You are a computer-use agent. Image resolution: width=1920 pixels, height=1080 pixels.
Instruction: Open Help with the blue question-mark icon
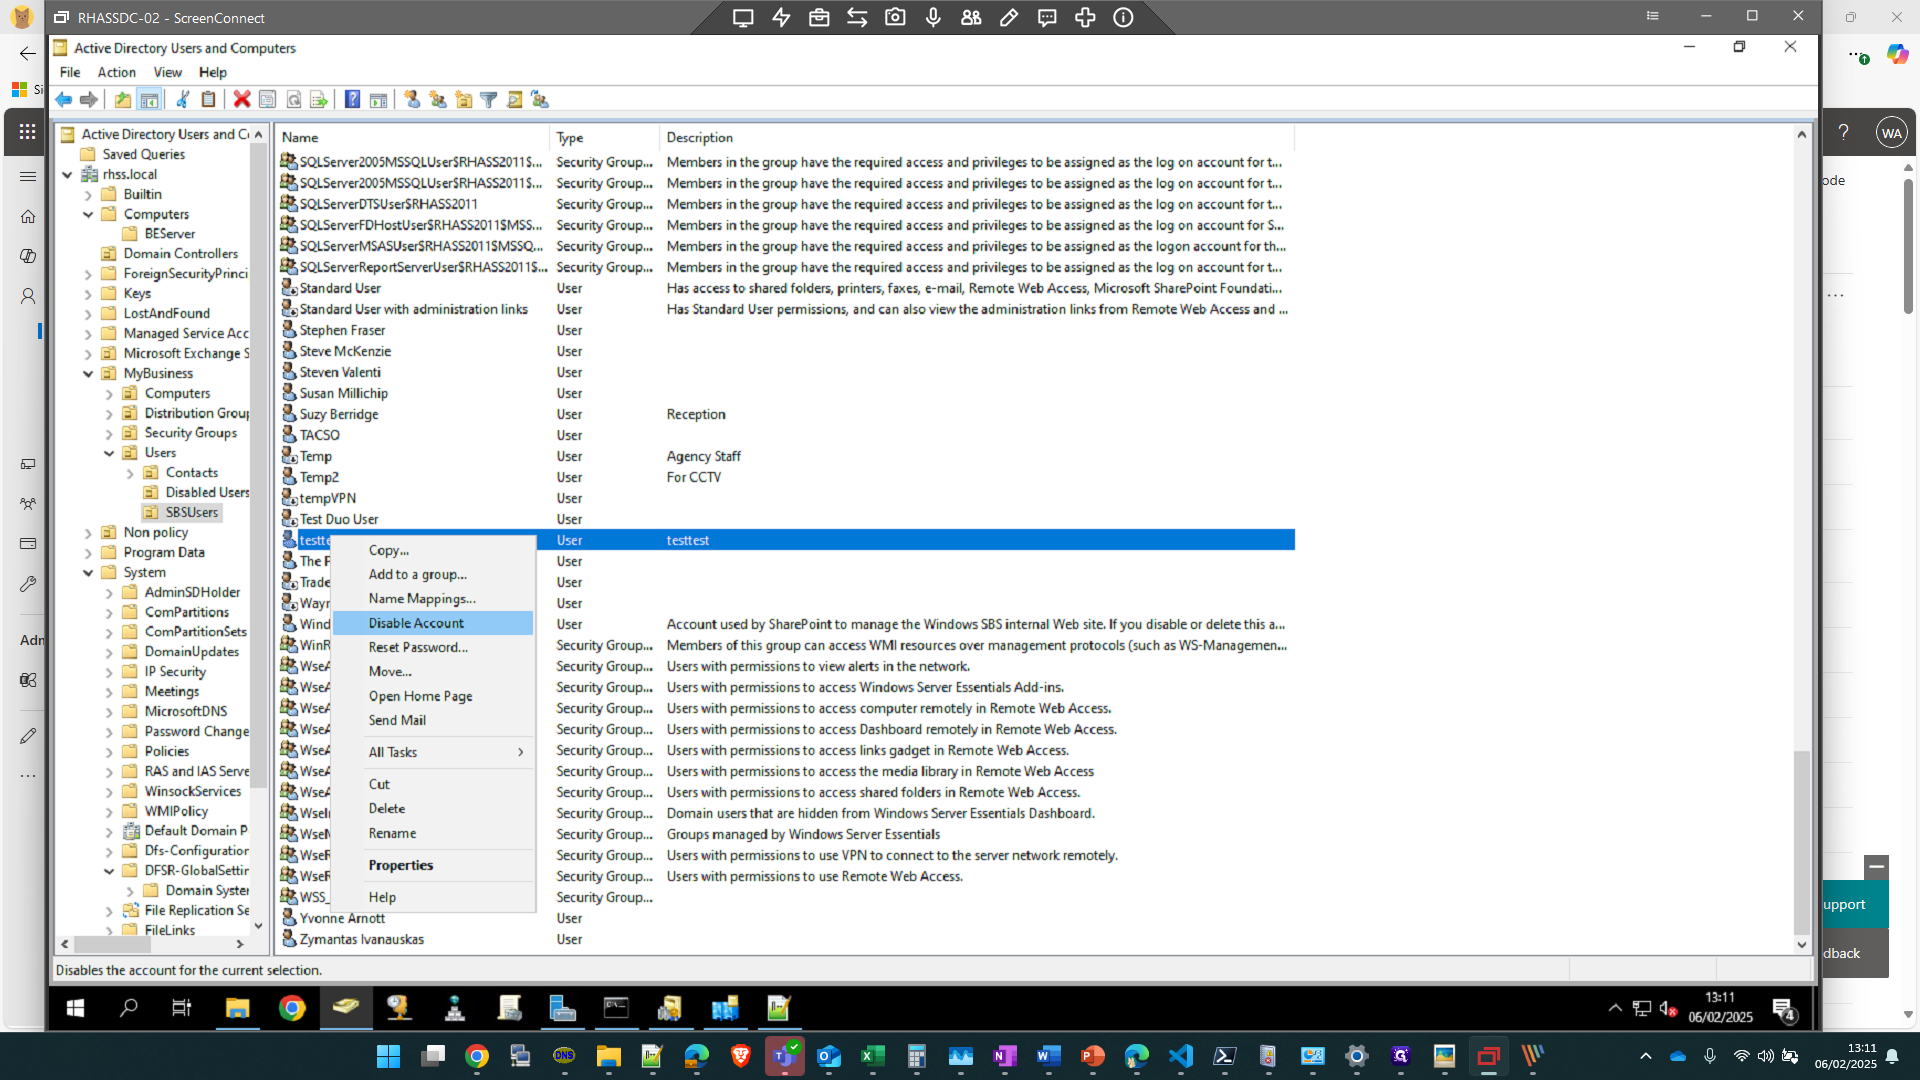[x=352, y=99]
